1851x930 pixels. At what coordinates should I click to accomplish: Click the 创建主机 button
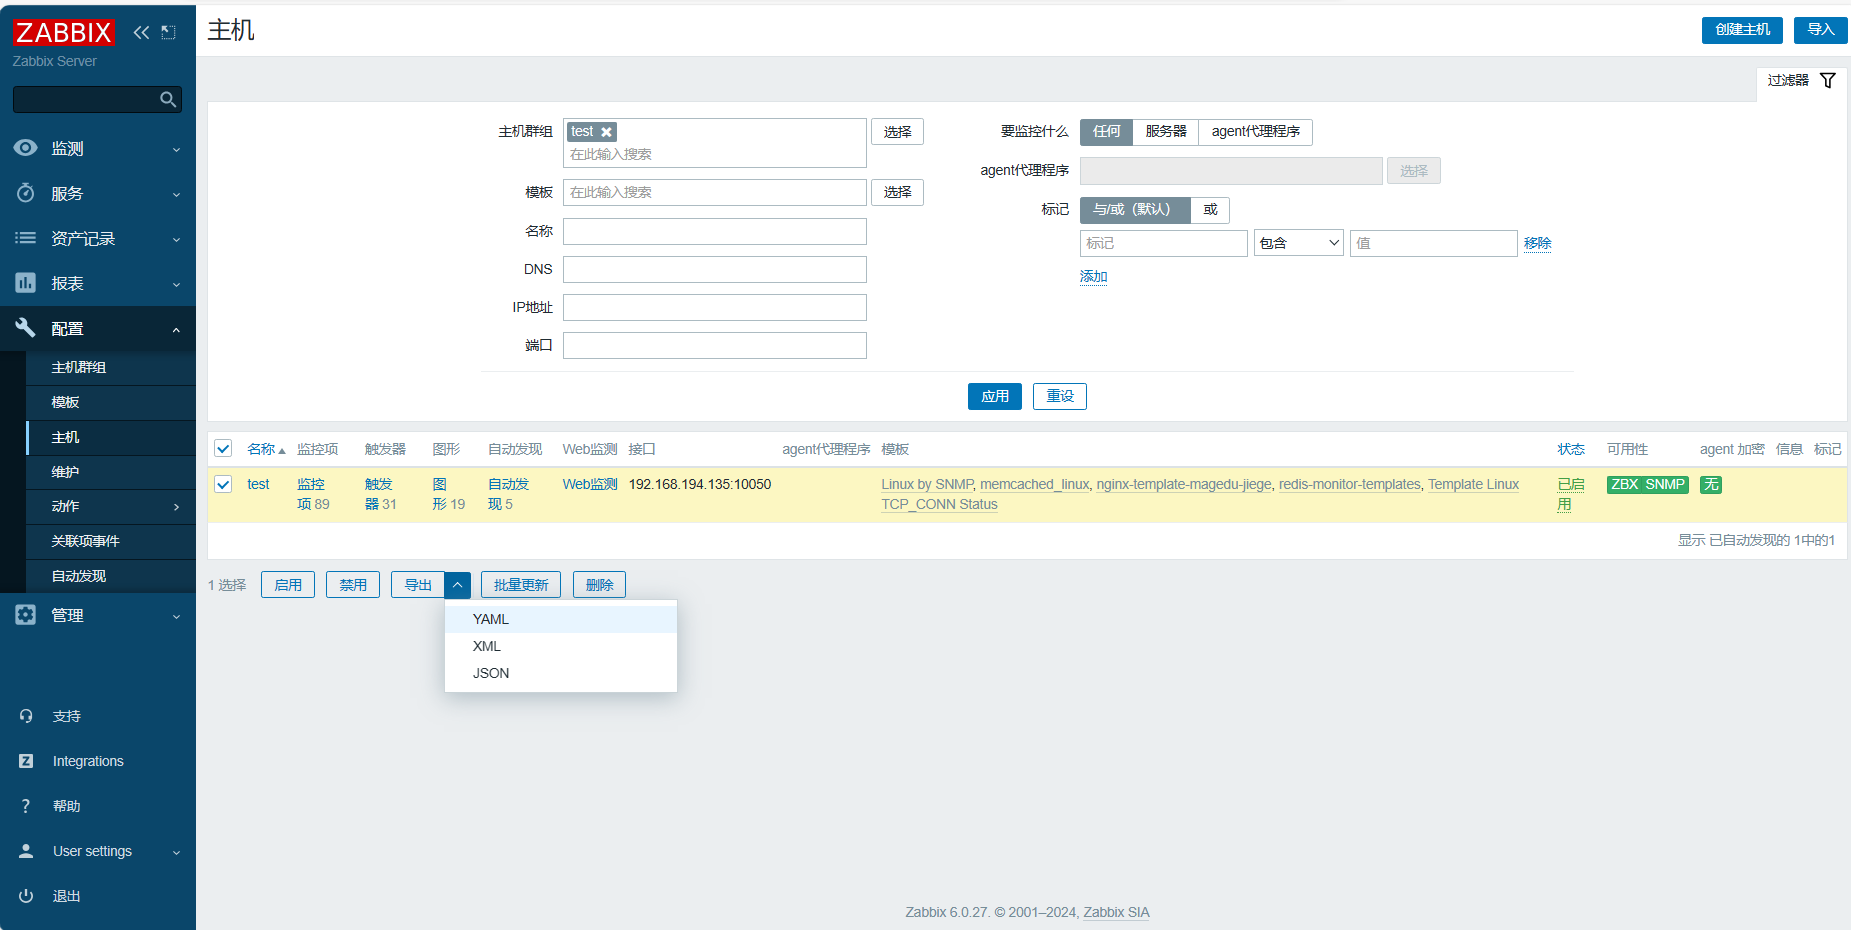point(1742,30)
